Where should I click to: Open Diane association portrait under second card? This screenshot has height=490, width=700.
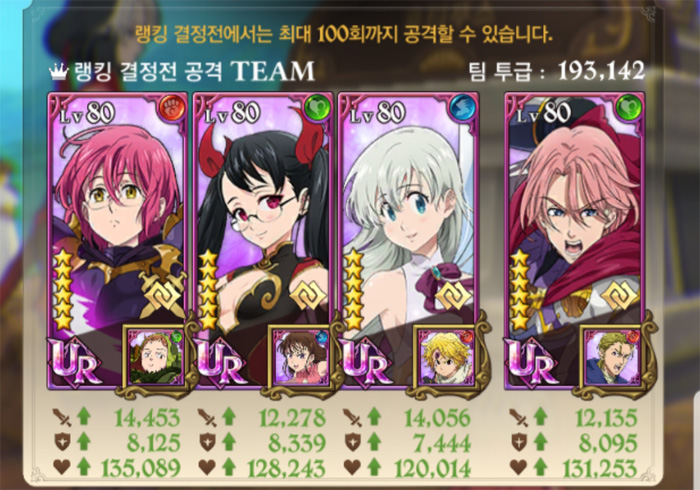point(300,357)
